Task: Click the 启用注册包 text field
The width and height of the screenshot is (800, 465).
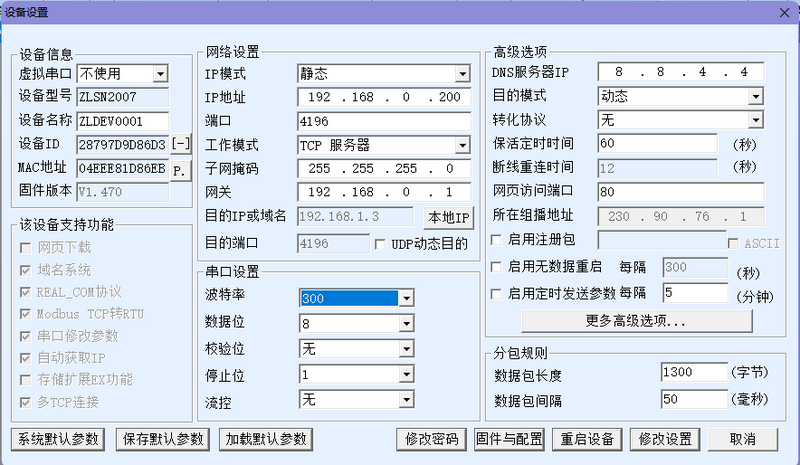Action: click(x=662, y=240)
